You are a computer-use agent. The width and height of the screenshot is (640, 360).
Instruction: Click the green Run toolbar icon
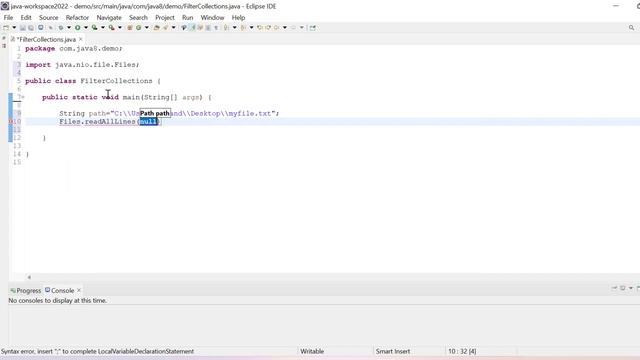[x=77, y=28]
